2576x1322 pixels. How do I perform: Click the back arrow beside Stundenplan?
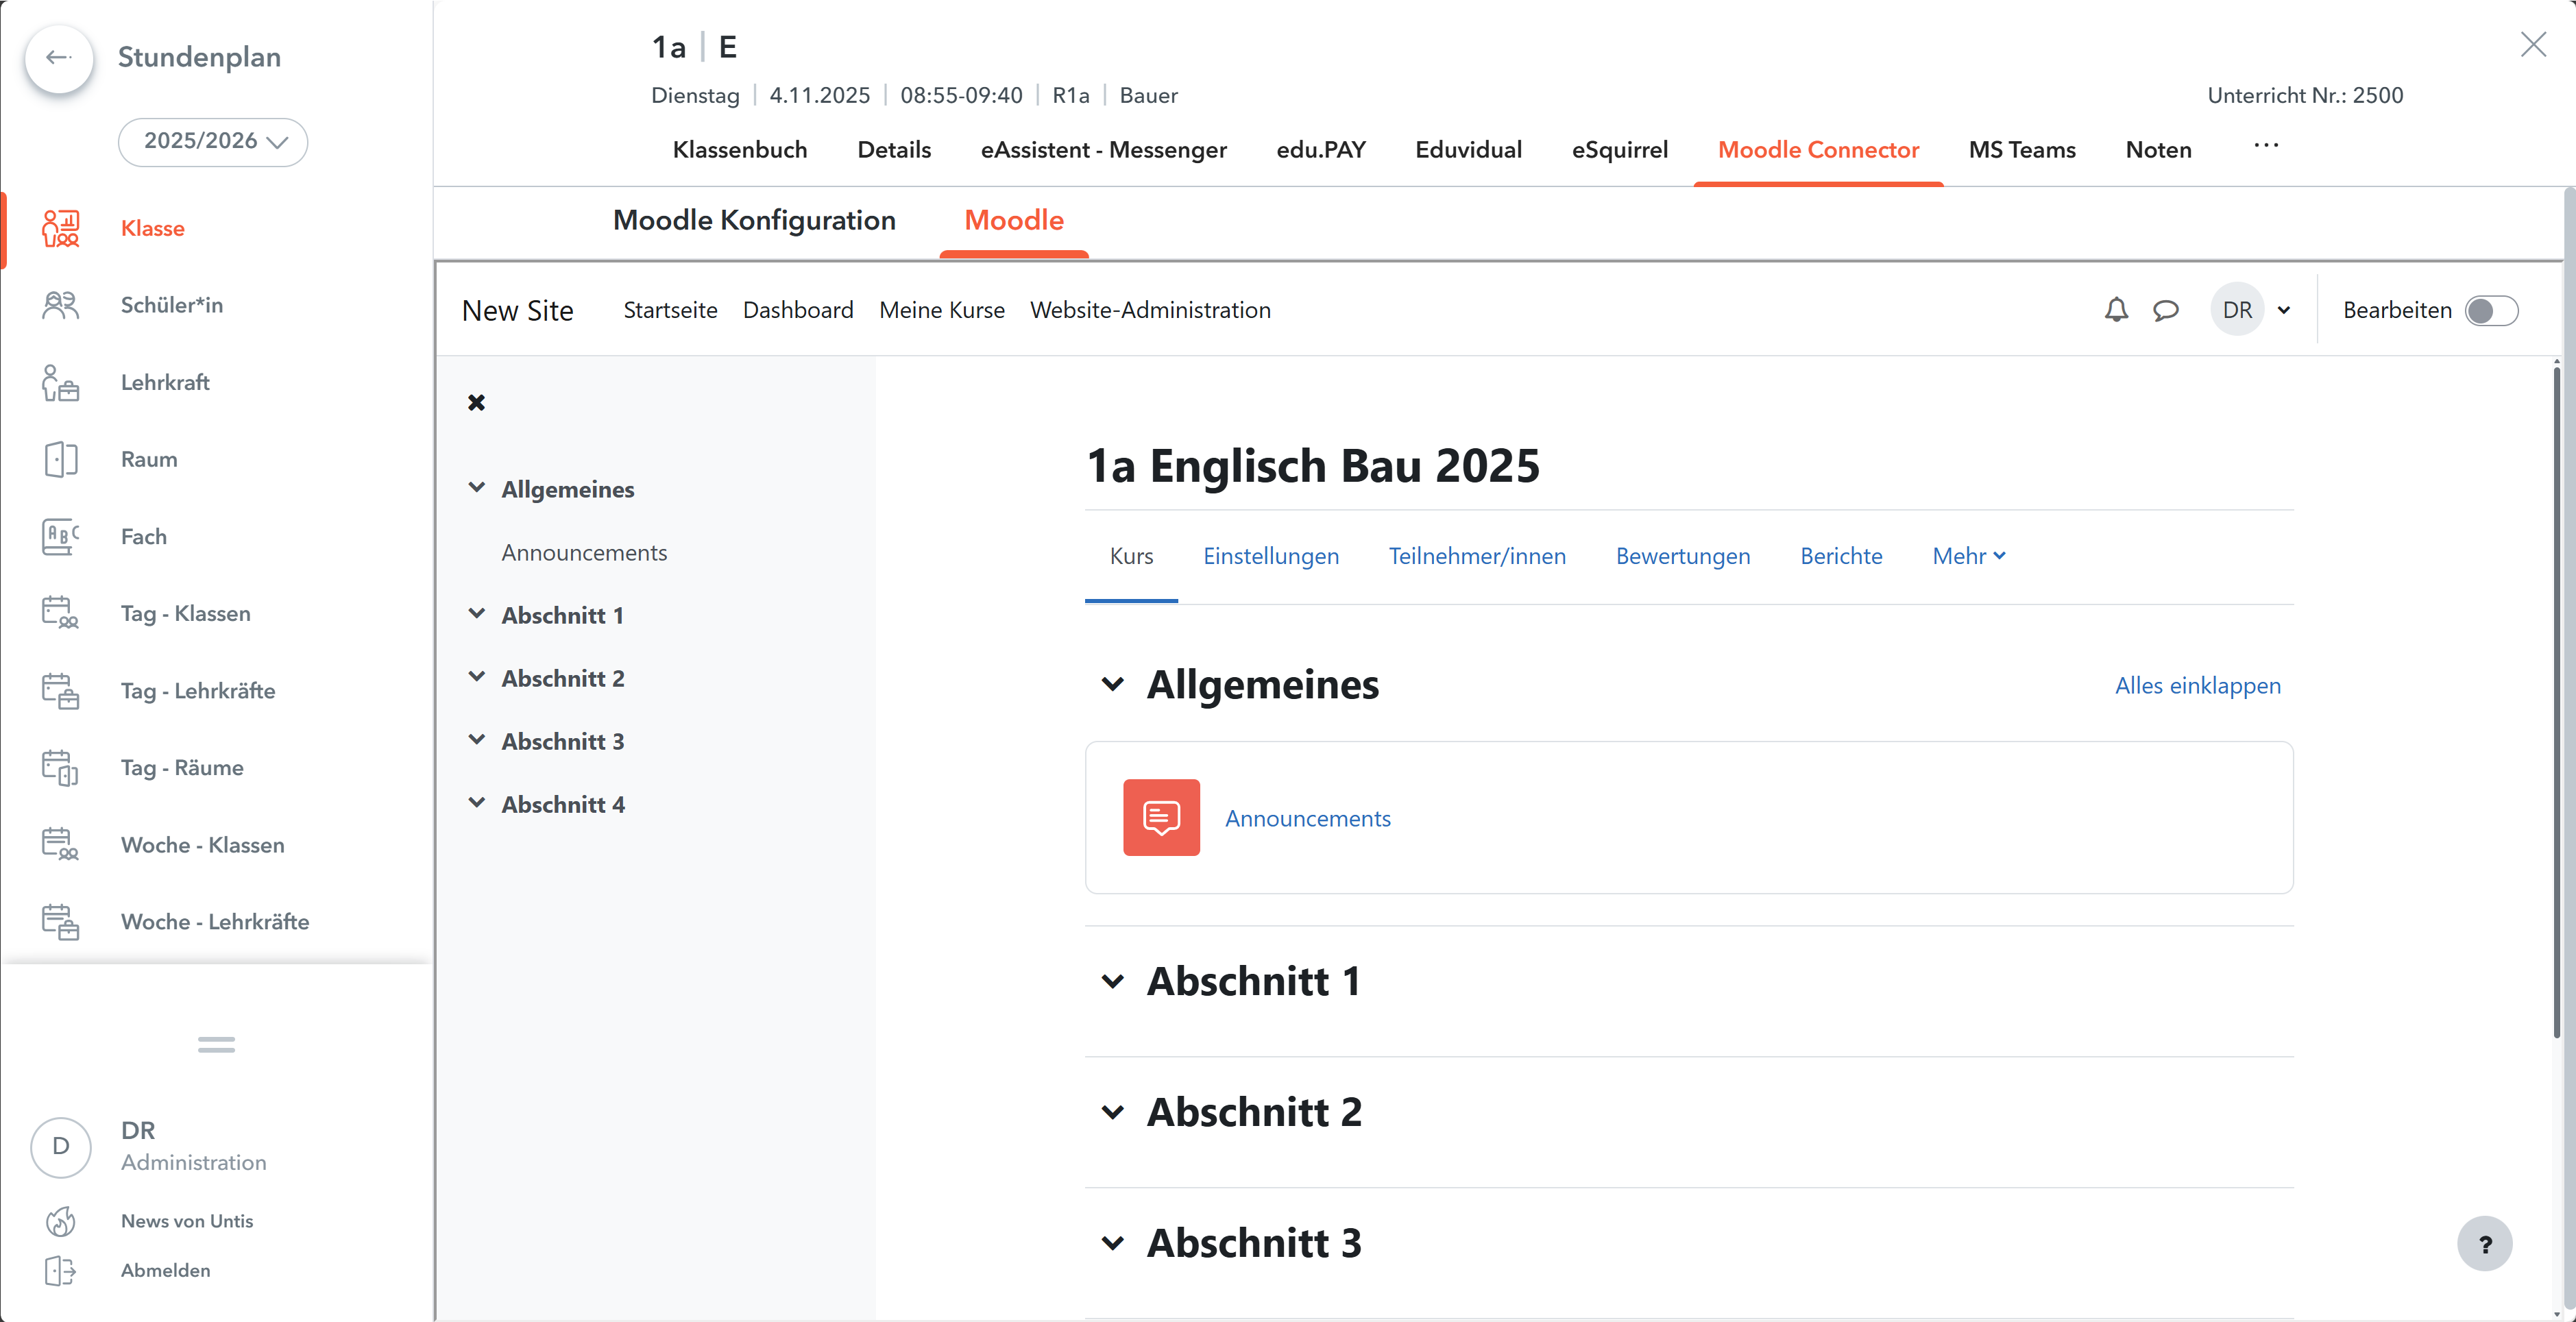coord(59,58)
